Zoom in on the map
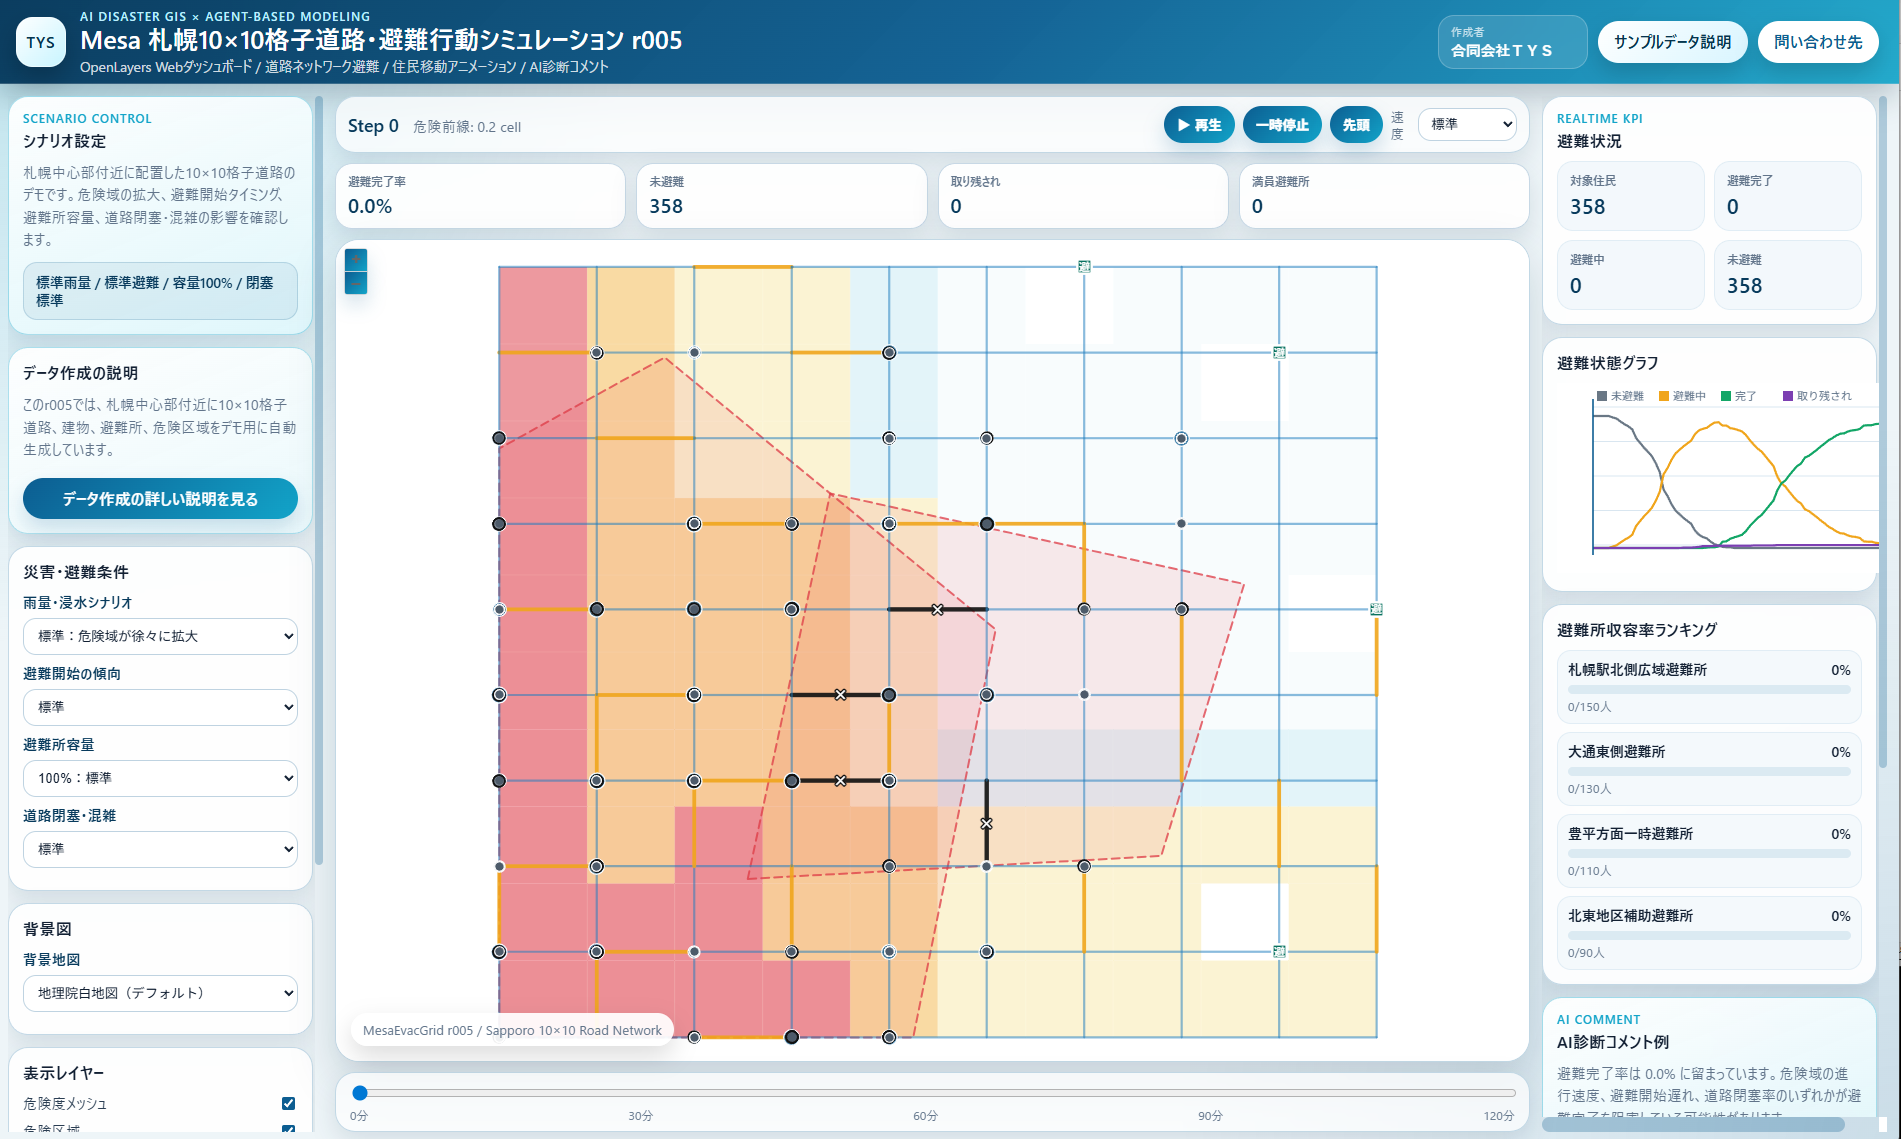The image size is (1901, 1139). tap(356, 260)
